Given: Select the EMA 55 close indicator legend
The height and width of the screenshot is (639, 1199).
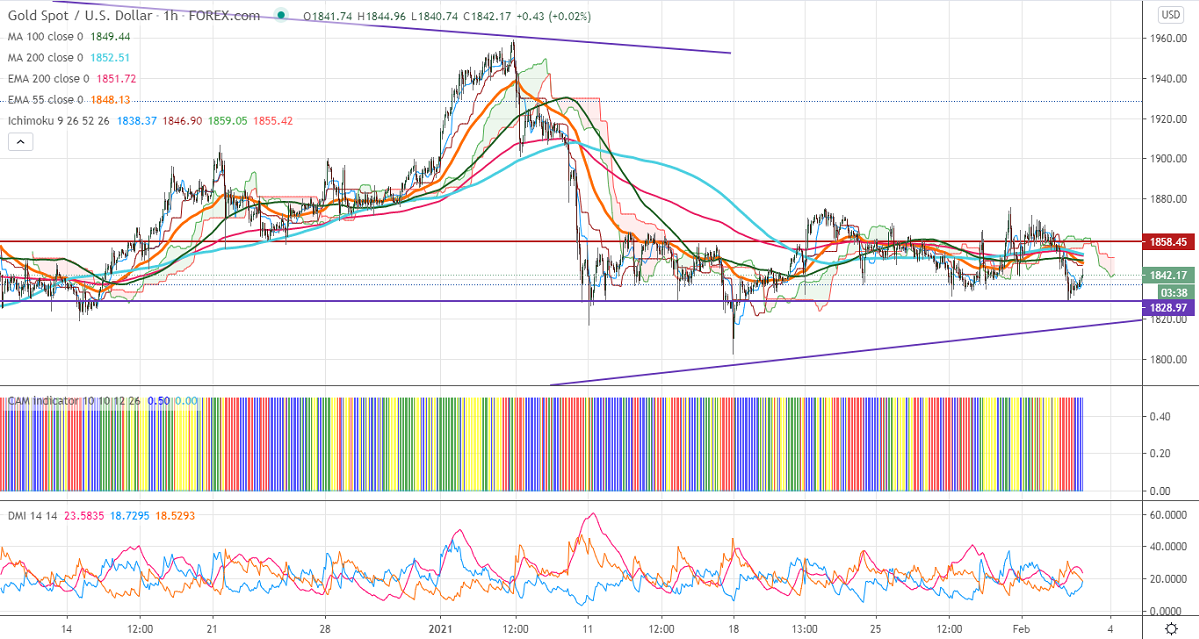Looking at the screenshot, I should tap(45, 99).
